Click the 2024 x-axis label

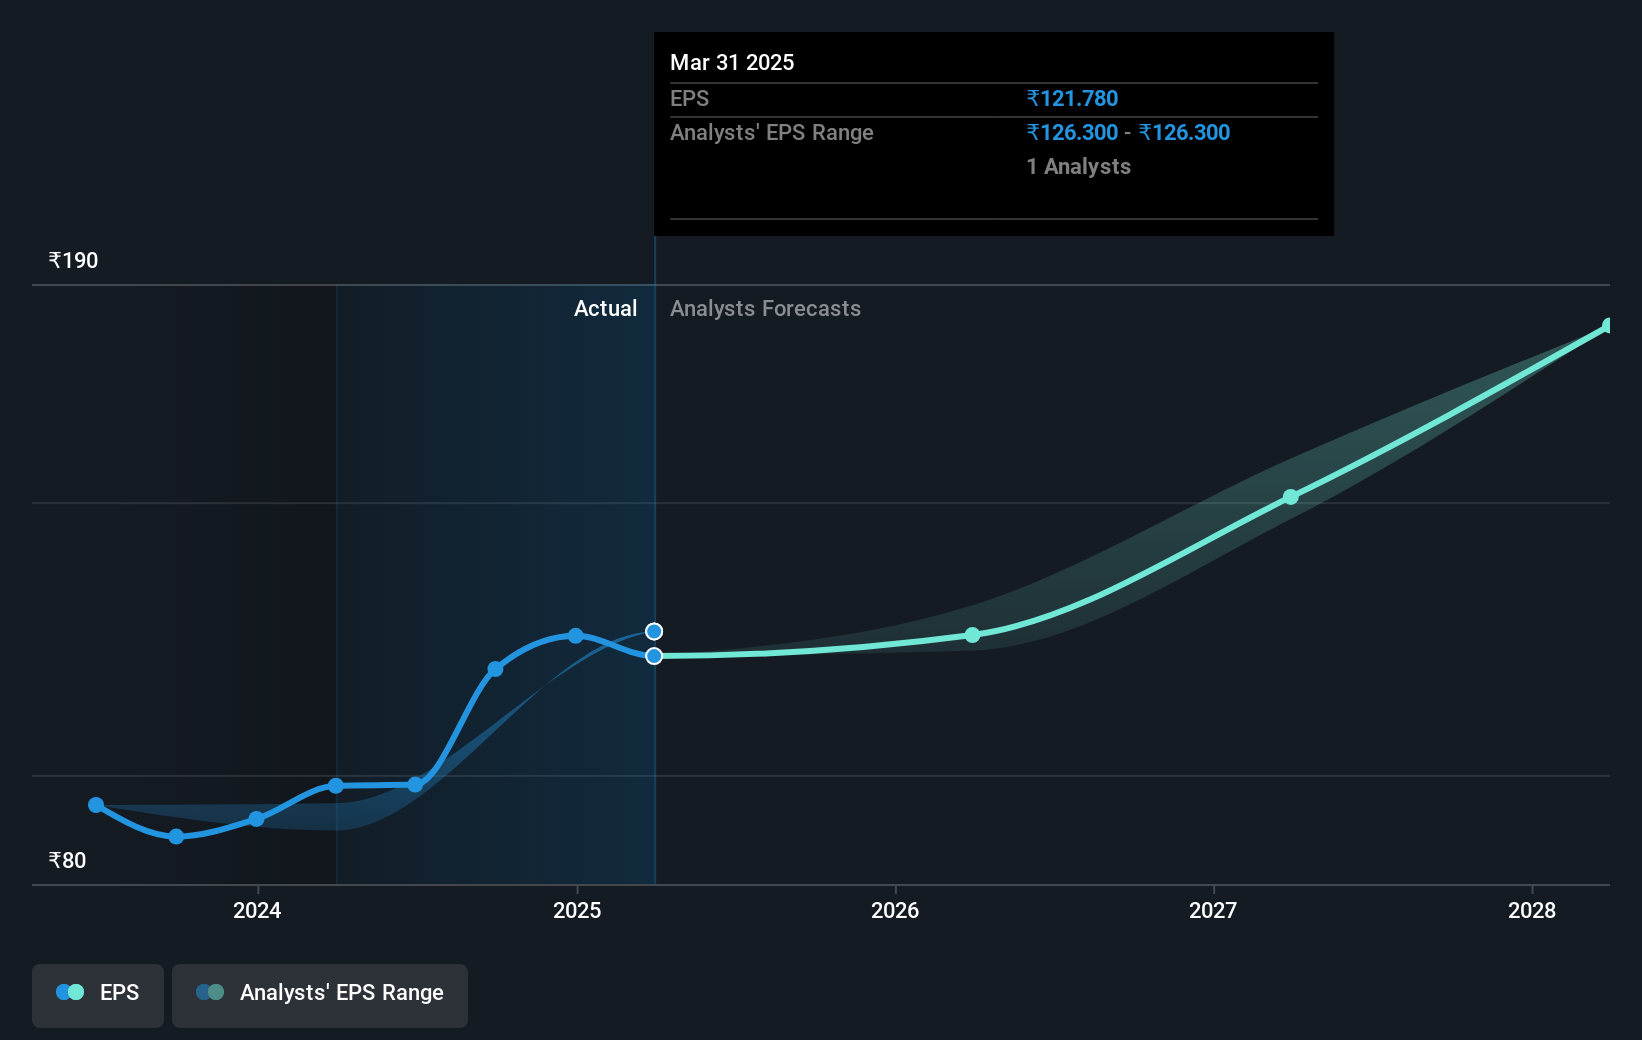coord(257,911)
